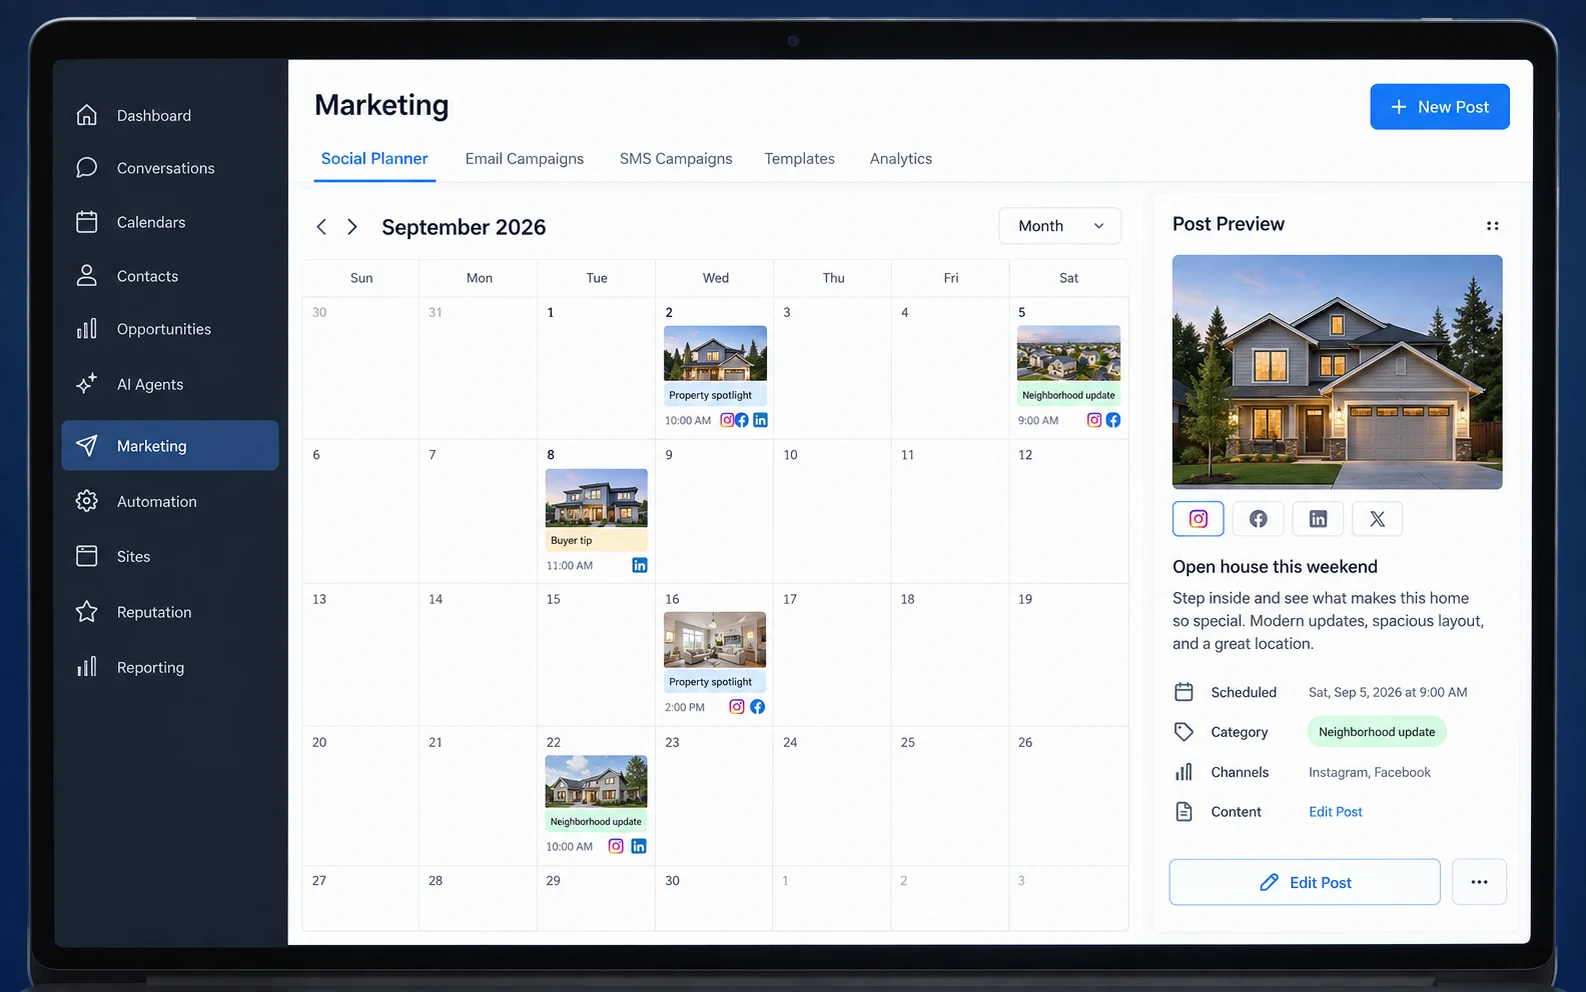This screenshot has height=992, width=1586.
Task: Open the Templates tab
Action: 799,159
